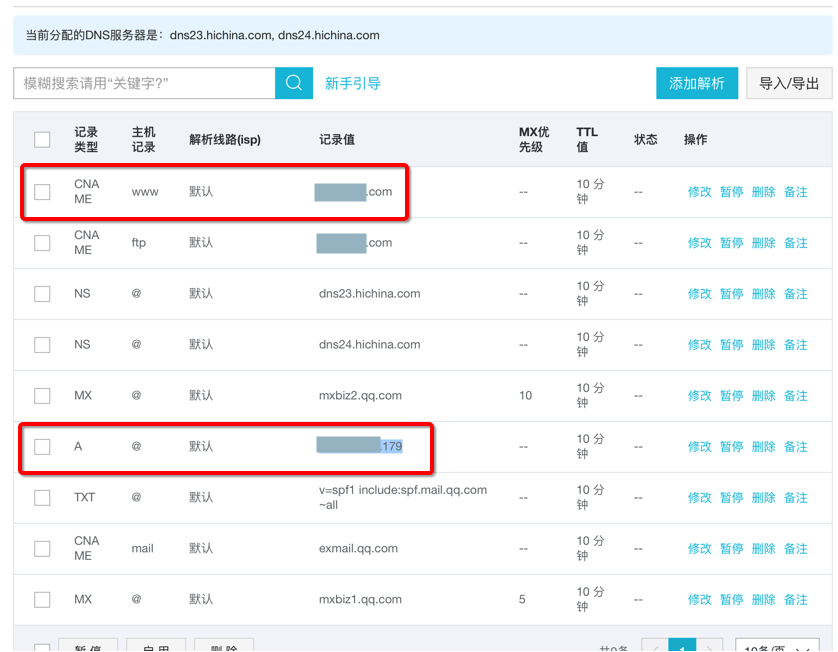Click 暂停 for mxbiz2.qq.com record
This screenshot has height=652, width=838.
(732, 395)
